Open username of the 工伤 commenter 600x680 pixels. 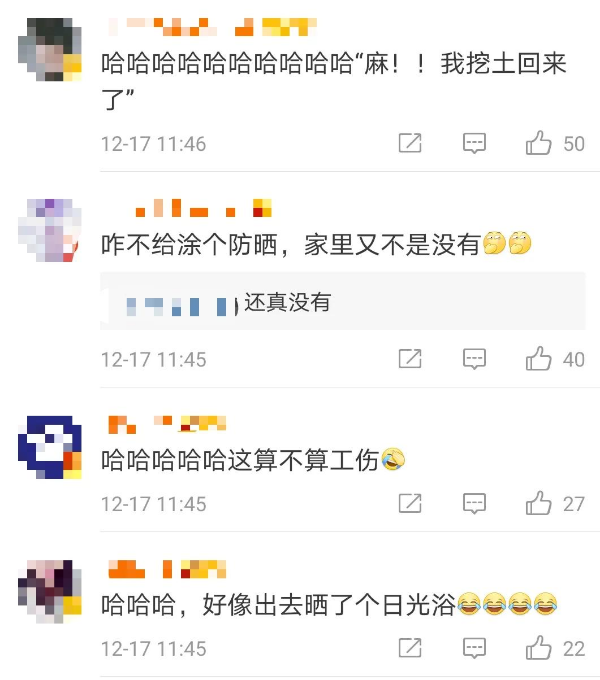point(167,424)
